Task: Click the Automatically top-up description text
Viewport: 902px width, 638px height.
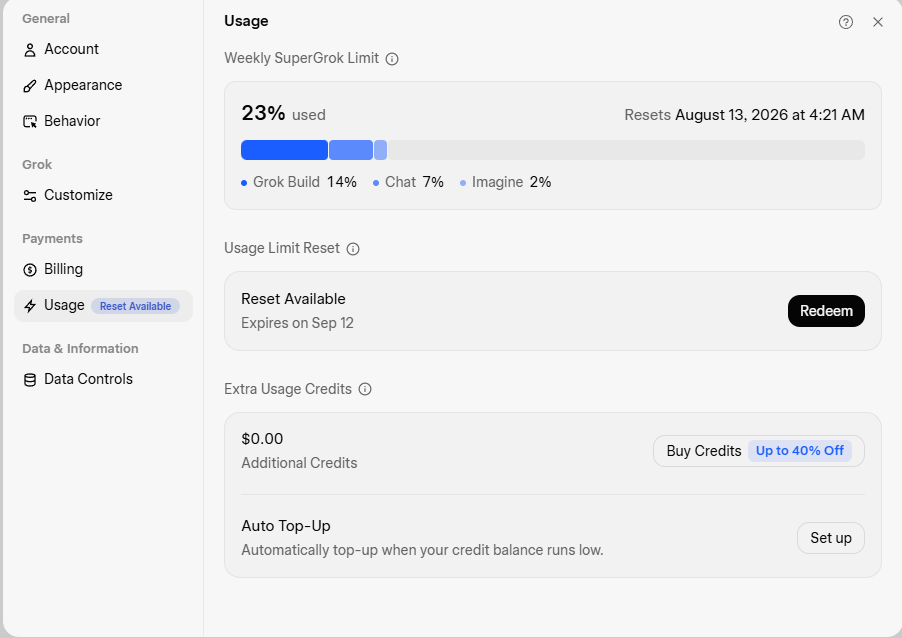Action: [x=422, y=550]
